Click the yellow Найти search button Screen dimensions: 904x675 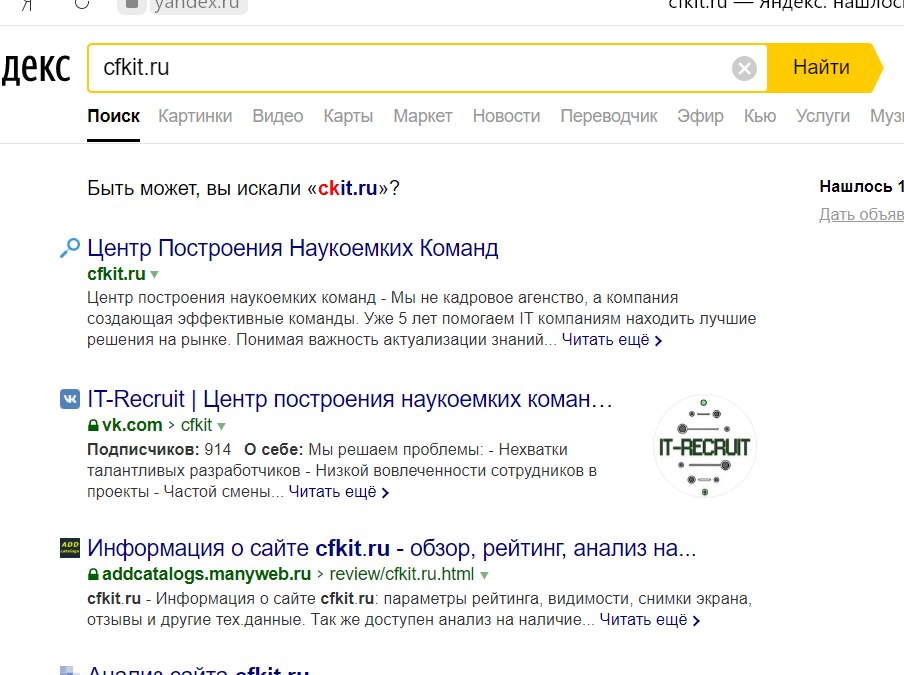(822, 67)
